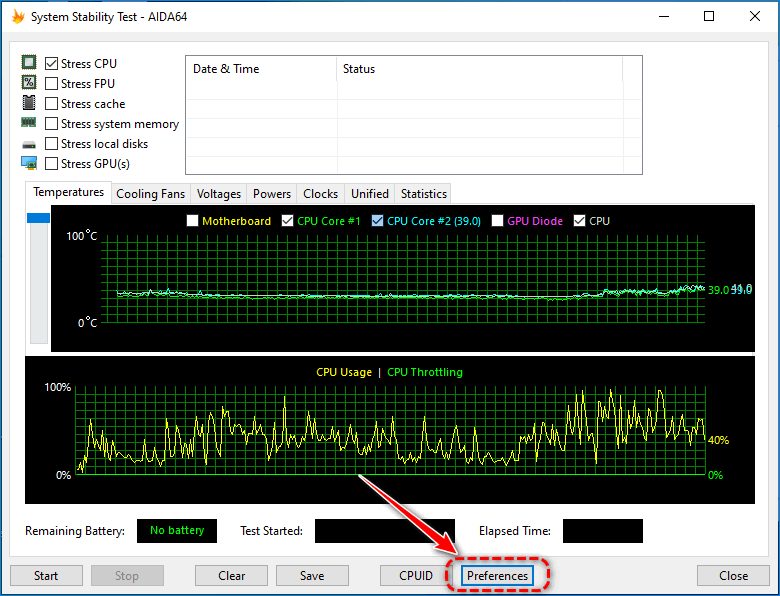Enable the Stress cache checkbox
Screen dimensions: 780x596
51,103
